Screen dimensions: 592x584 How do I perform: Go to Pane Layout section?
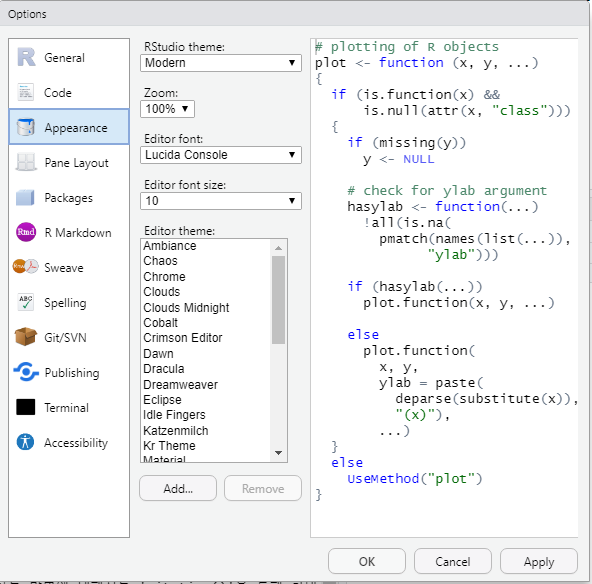tap(77, 163)
